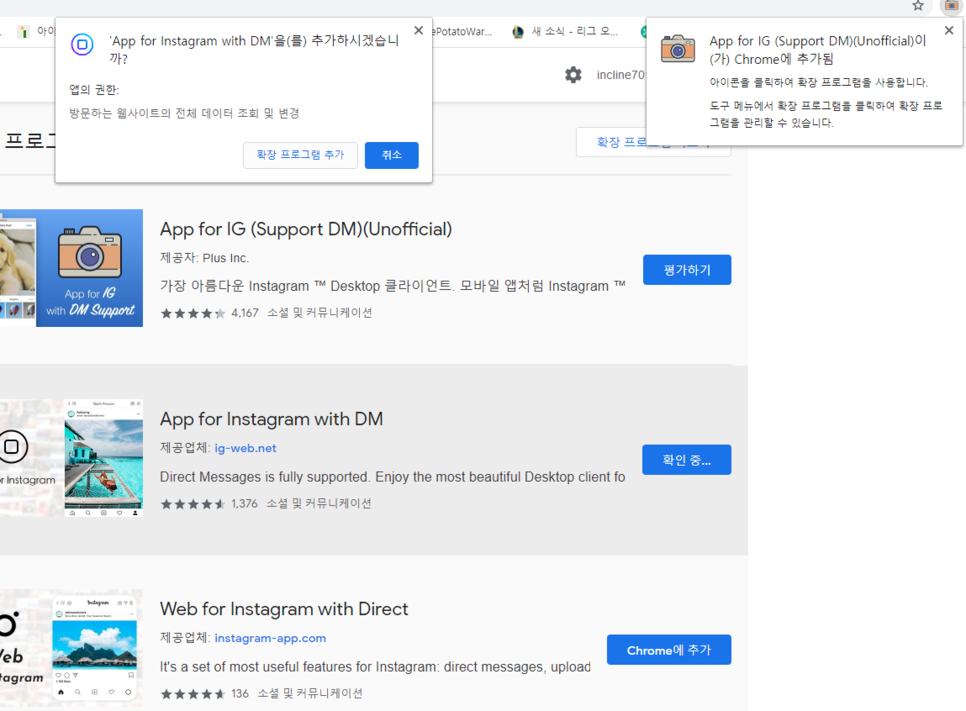
Task: Click 소셜 및 커뮤니케이션 category under App for IG
Action: (320, 313)
